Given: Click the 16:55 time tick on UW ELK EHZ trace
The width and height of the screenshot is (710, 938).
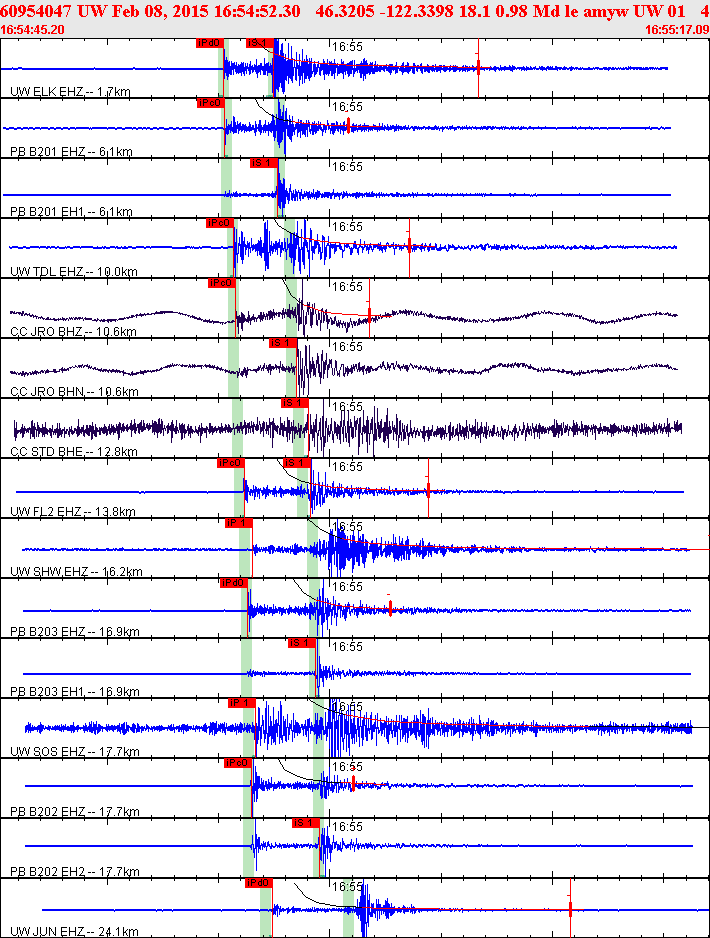Looking at the screenshot, I should click(x=348, y=47).
